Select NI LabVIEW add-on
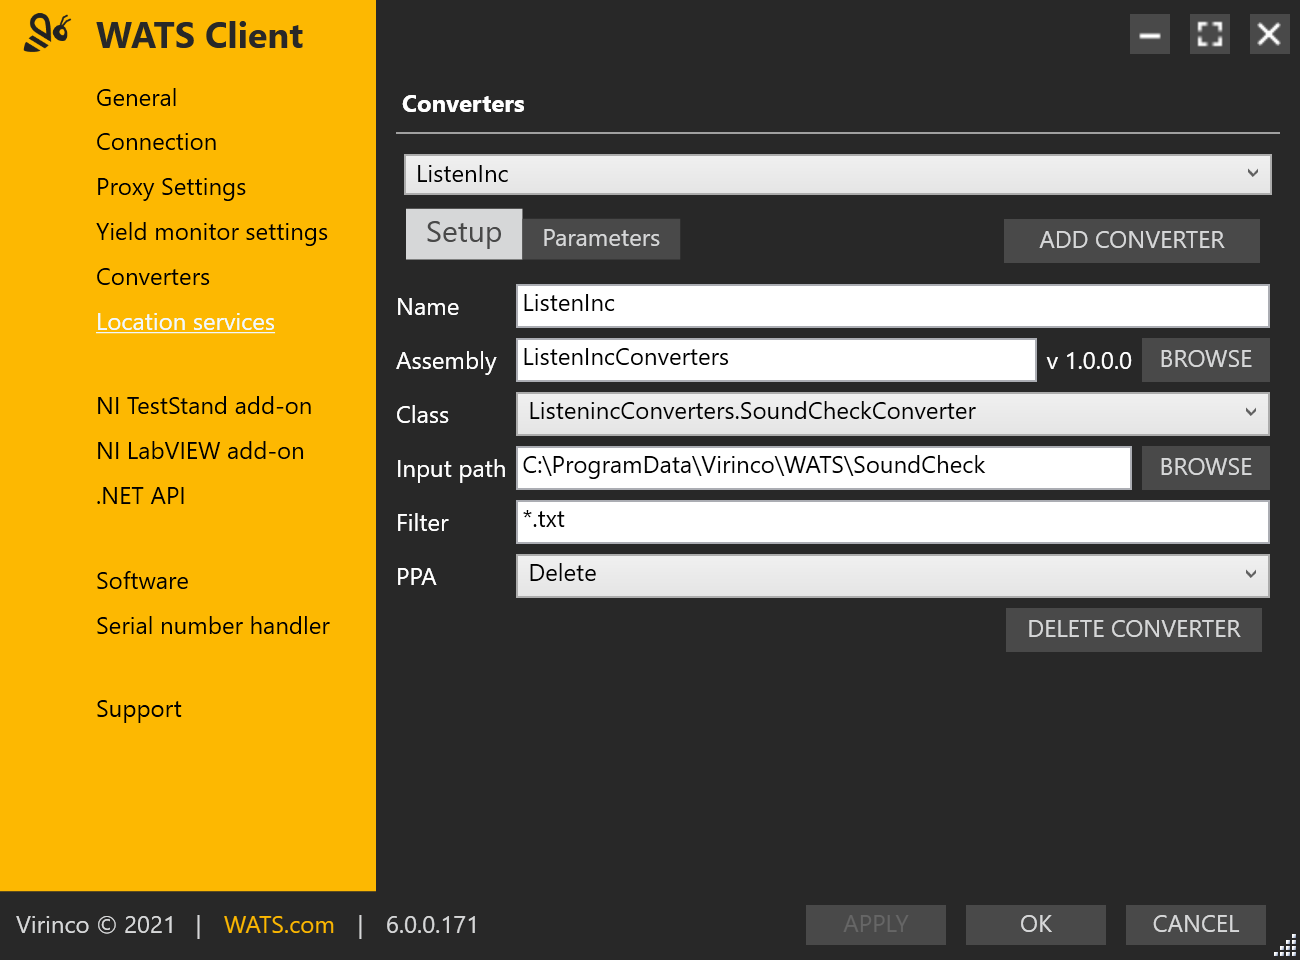The image size is (1300, 960). point(200,451)
